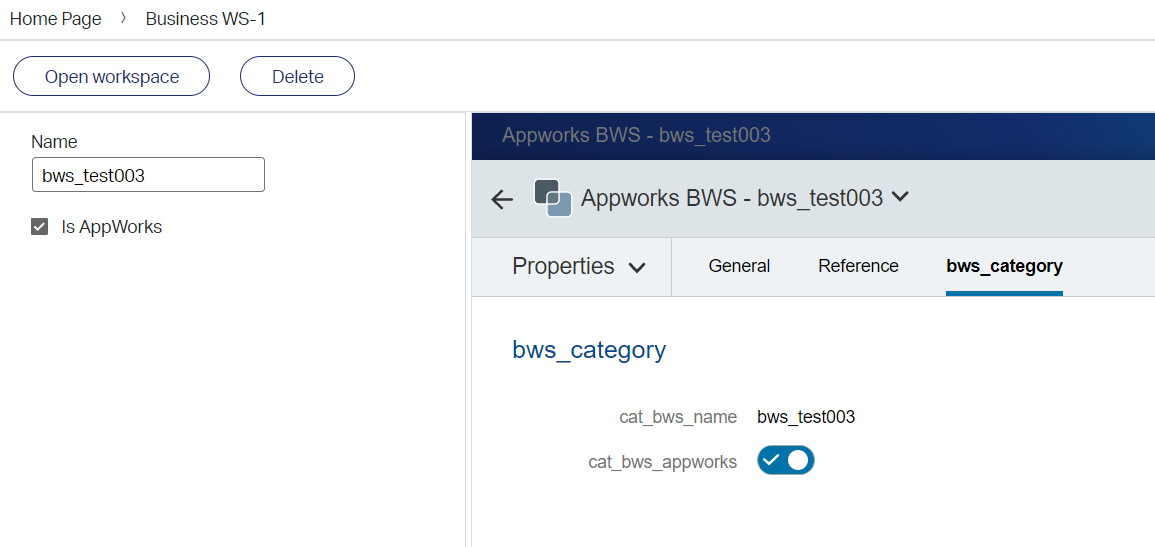Expand the chevron beside the Appworks BWS title

pyautogui.click(x=900, y=197)
